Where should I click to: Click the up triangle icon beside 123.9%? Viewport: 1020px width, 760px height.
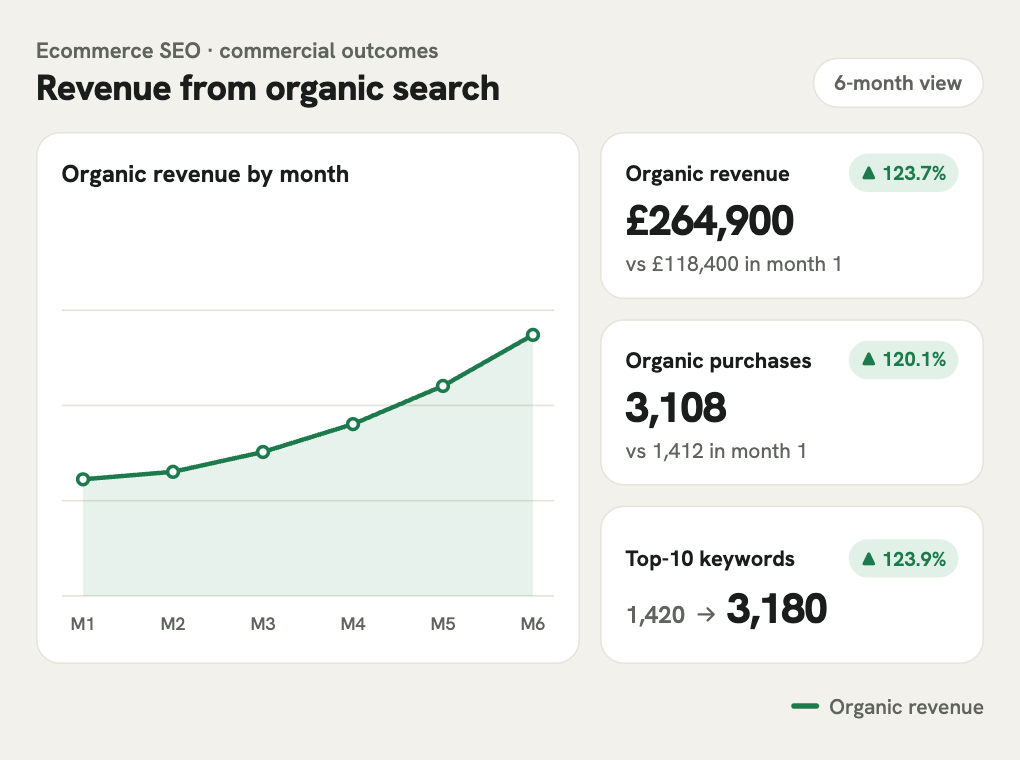(x=868, y=558)
